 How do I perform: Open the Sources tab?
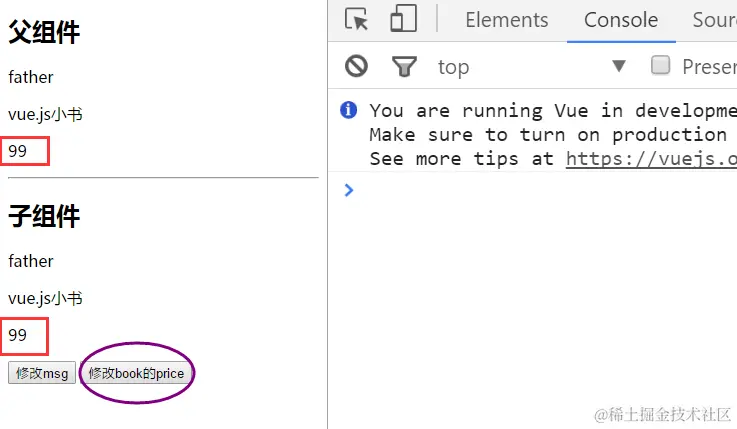[714, 20]
